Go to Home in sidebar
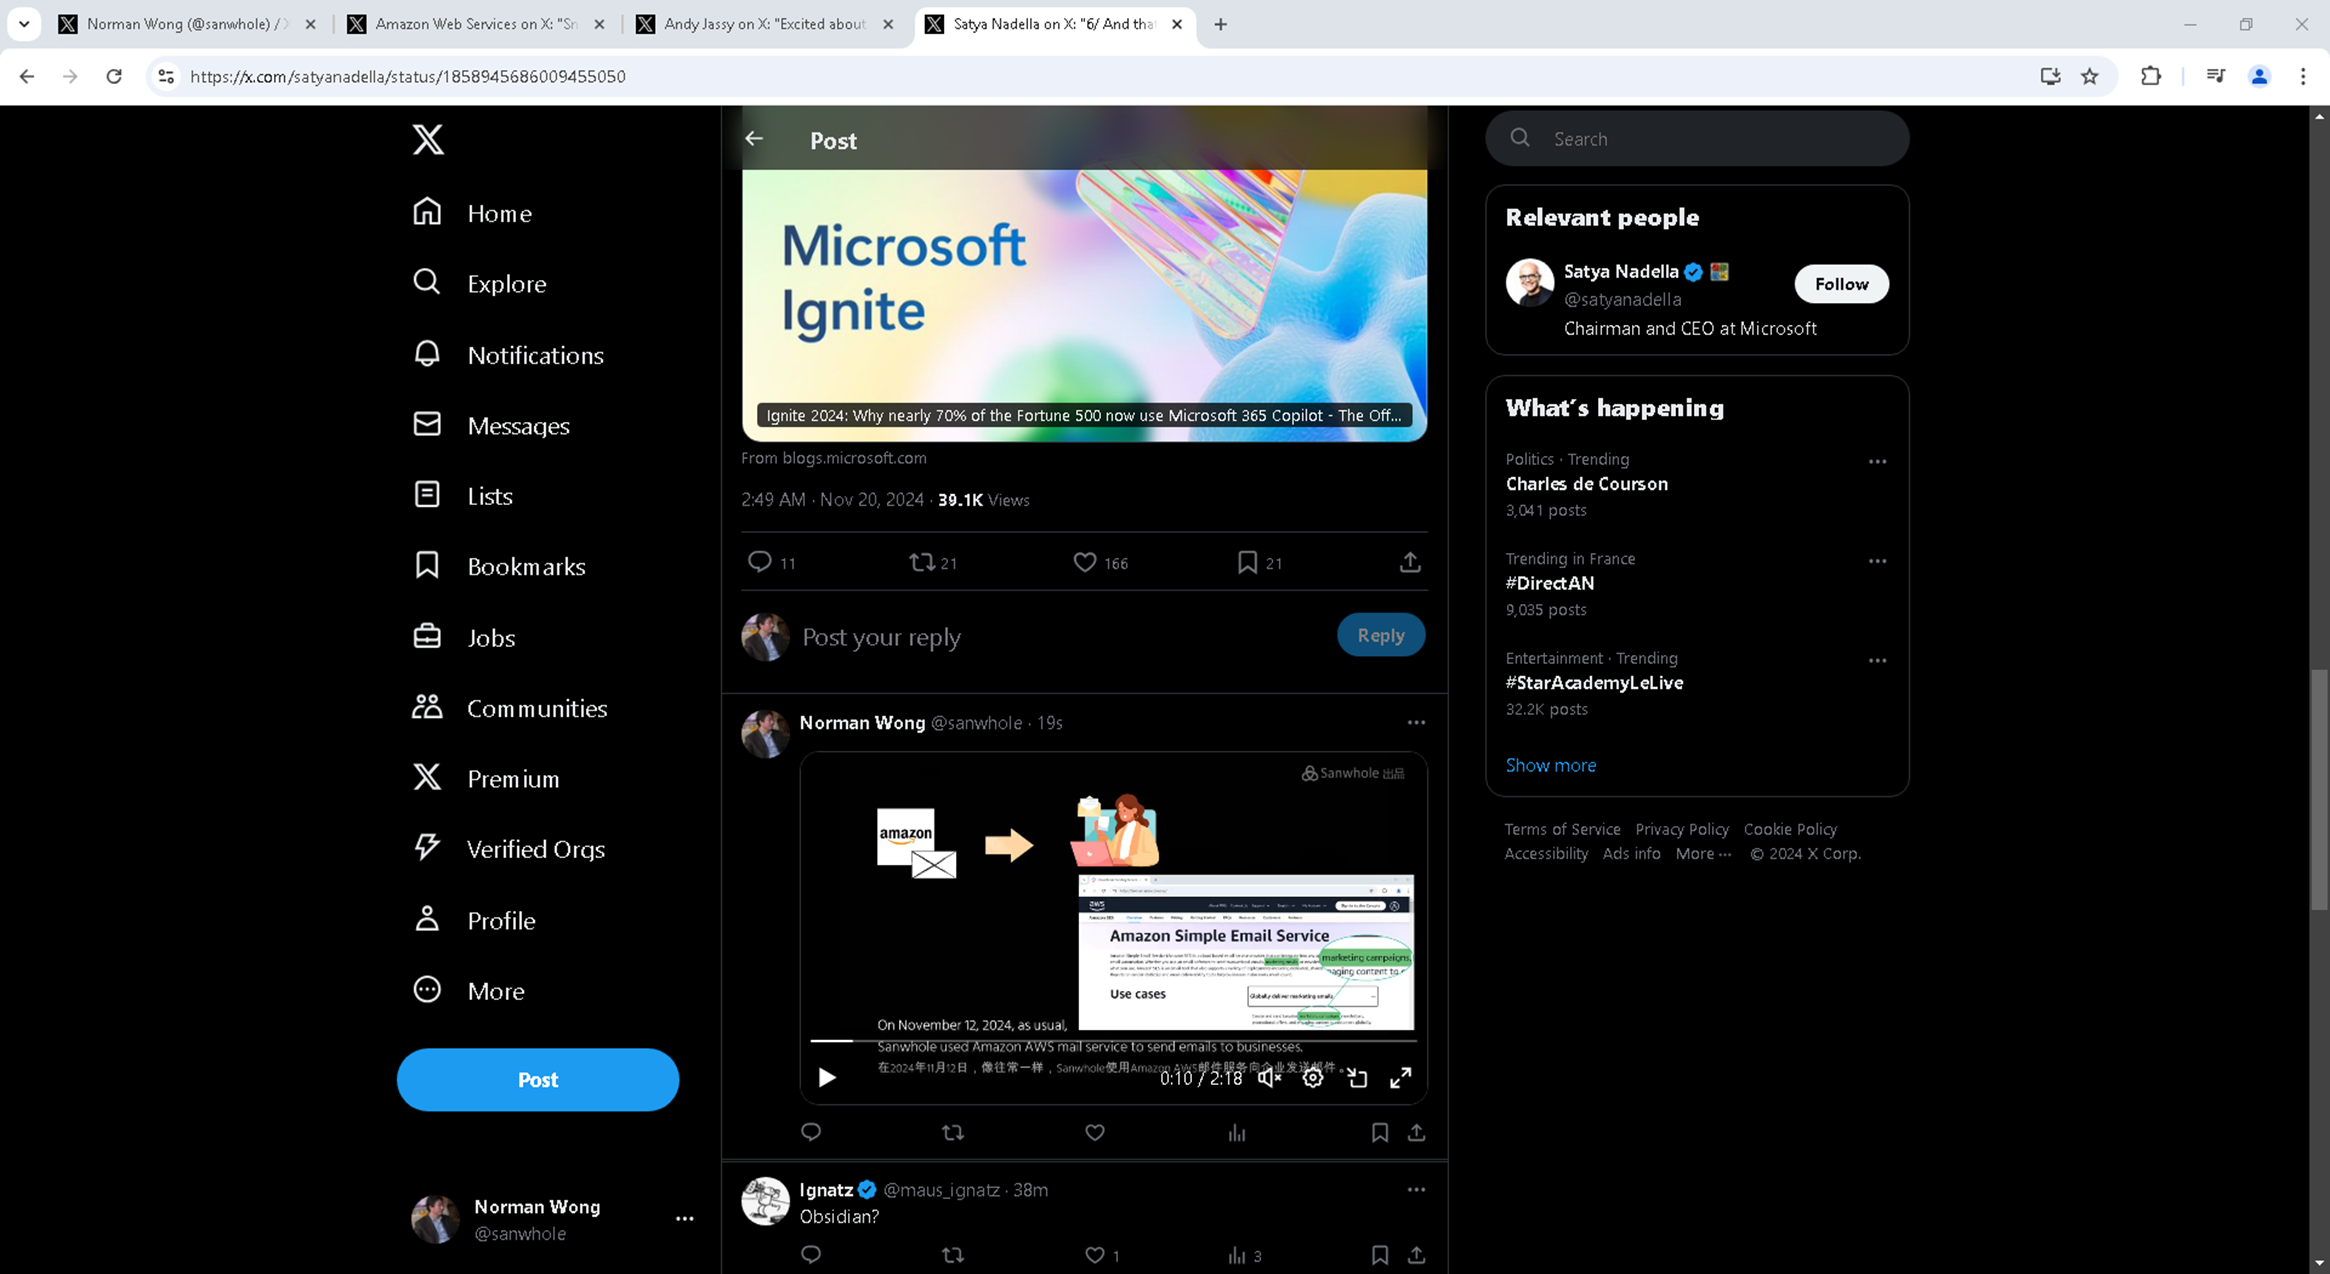This screenshot has height=1274, width=2330. [472, 213]
